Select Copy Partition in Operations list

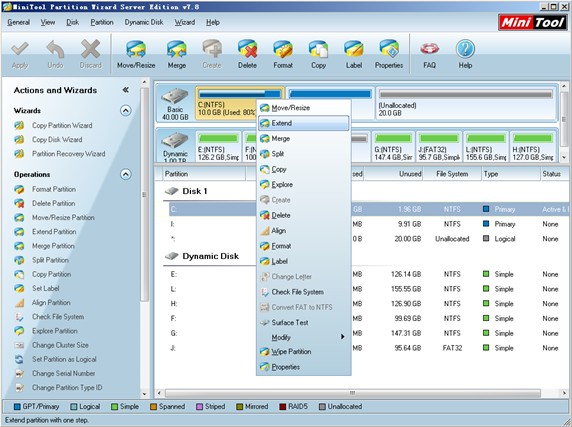pos(51,274)
